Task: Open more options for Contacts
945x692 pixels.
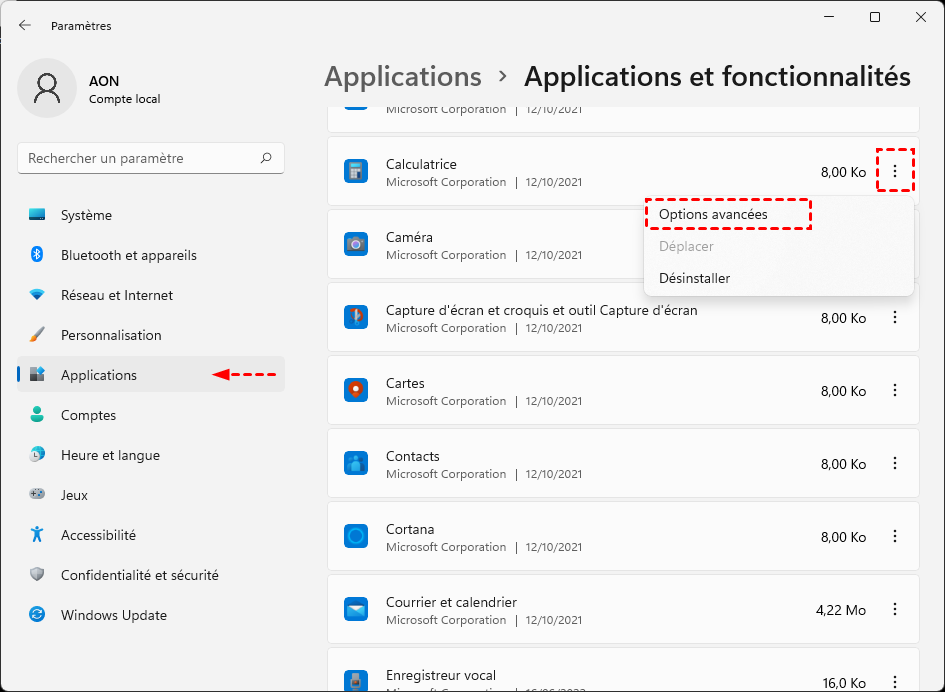Action: pos(894,464)
